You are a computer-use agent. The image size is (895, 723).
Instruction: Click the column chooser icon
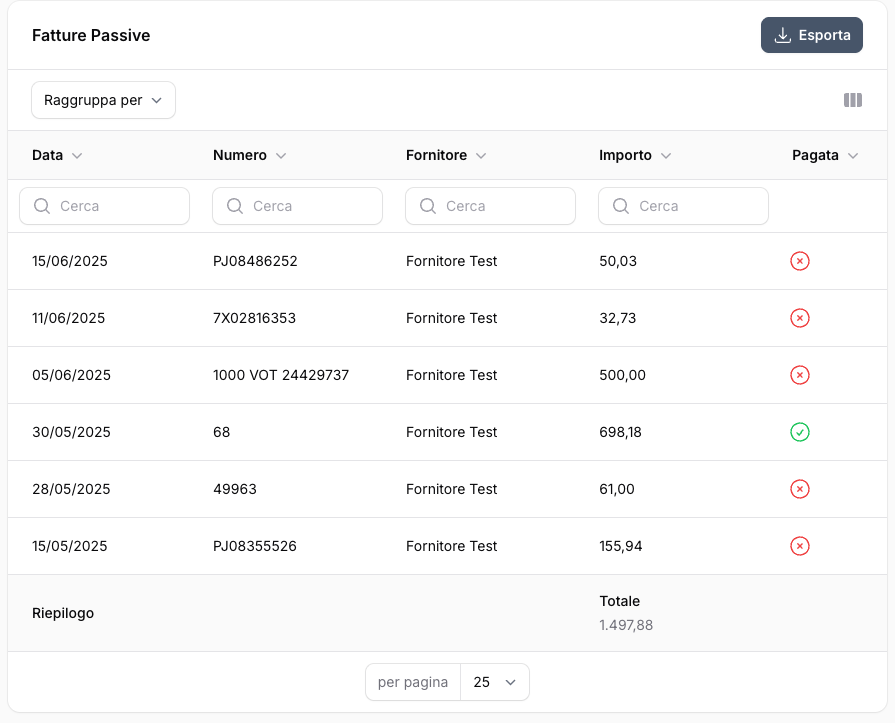pyautogui.click(x=852, y=100)
